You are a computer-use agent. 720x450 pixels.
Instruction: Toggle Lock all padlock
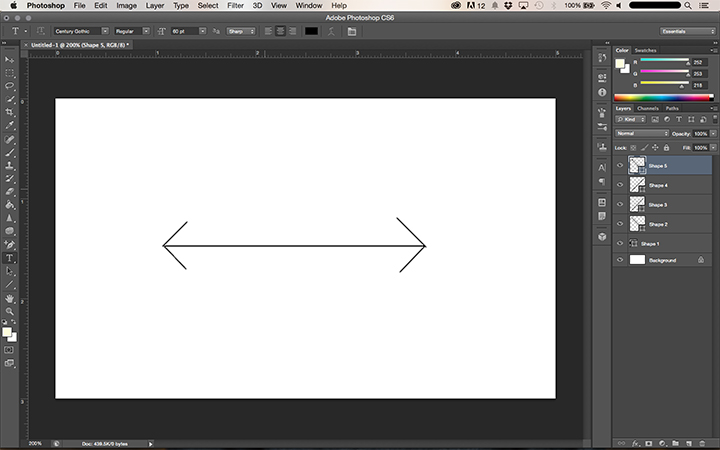point(666,148)
